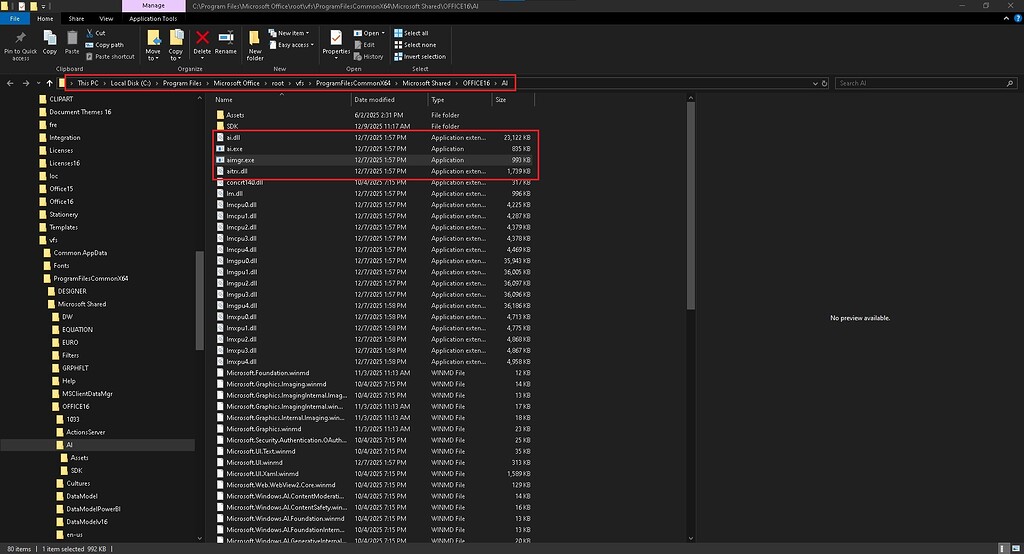Open the New item dropdown
This screenshot has height=554, width=1024.
(x=292, y=33)
